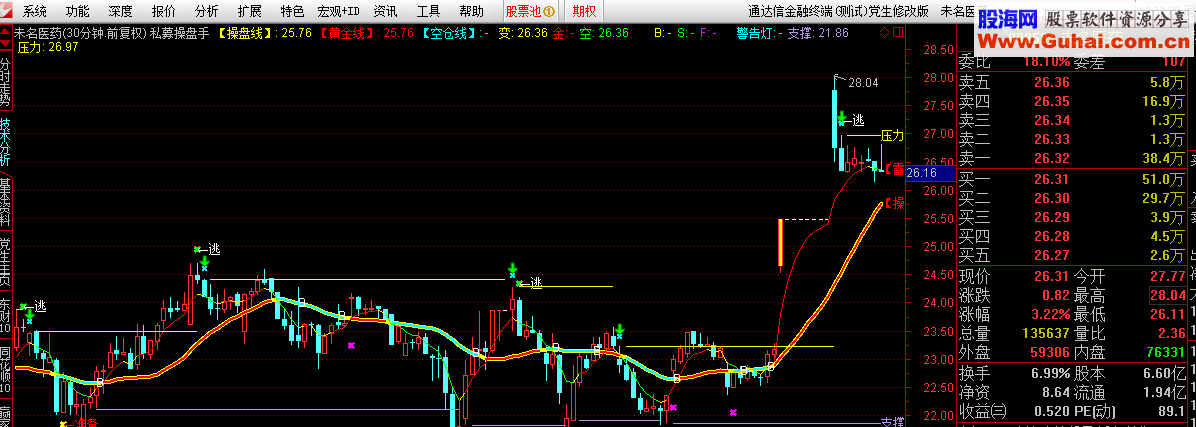The width and height of the screenshot is (1196, 427).
Task: Click the 净资 value 8.64
Action: point(1057,393)
